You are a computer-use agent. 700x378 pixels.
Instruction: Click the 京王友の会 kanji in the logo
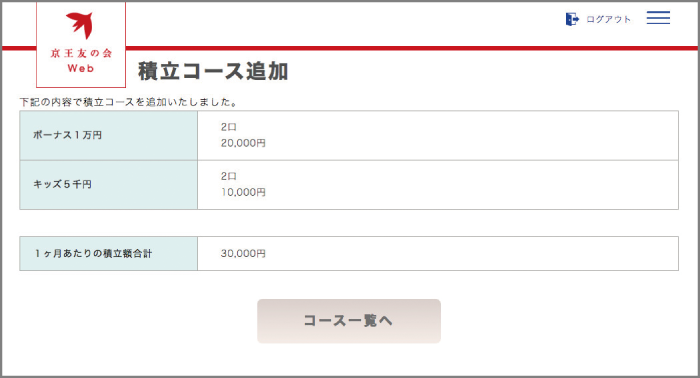pyautogui.click(x=81, y=53)
